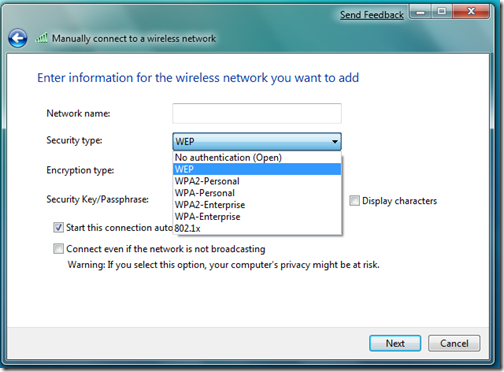Click the Next button
504x372 pixels.
[395, 343]
